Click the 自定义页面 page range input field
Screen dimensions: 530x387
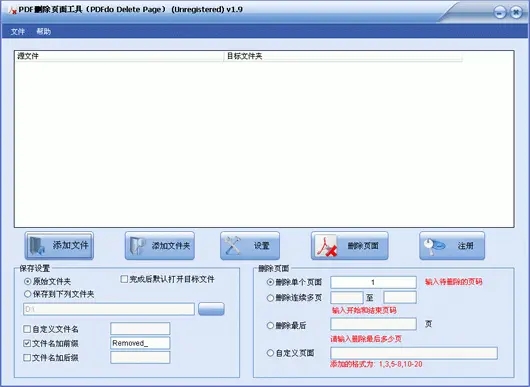414,353
